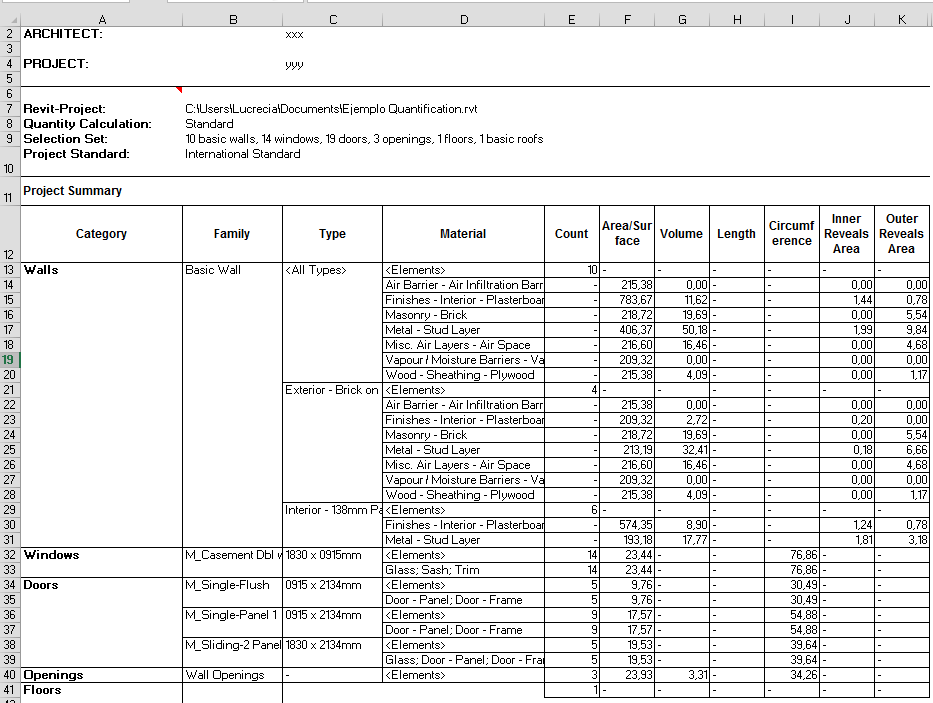Click the Revit-Project file path cell
Screen dimensions: 933x703
(330, 108)
